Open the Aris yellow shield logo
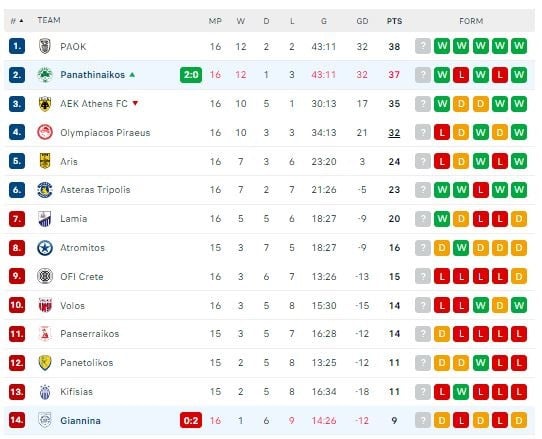This screenshot has height=439, width=542. [x=45, y=161]
